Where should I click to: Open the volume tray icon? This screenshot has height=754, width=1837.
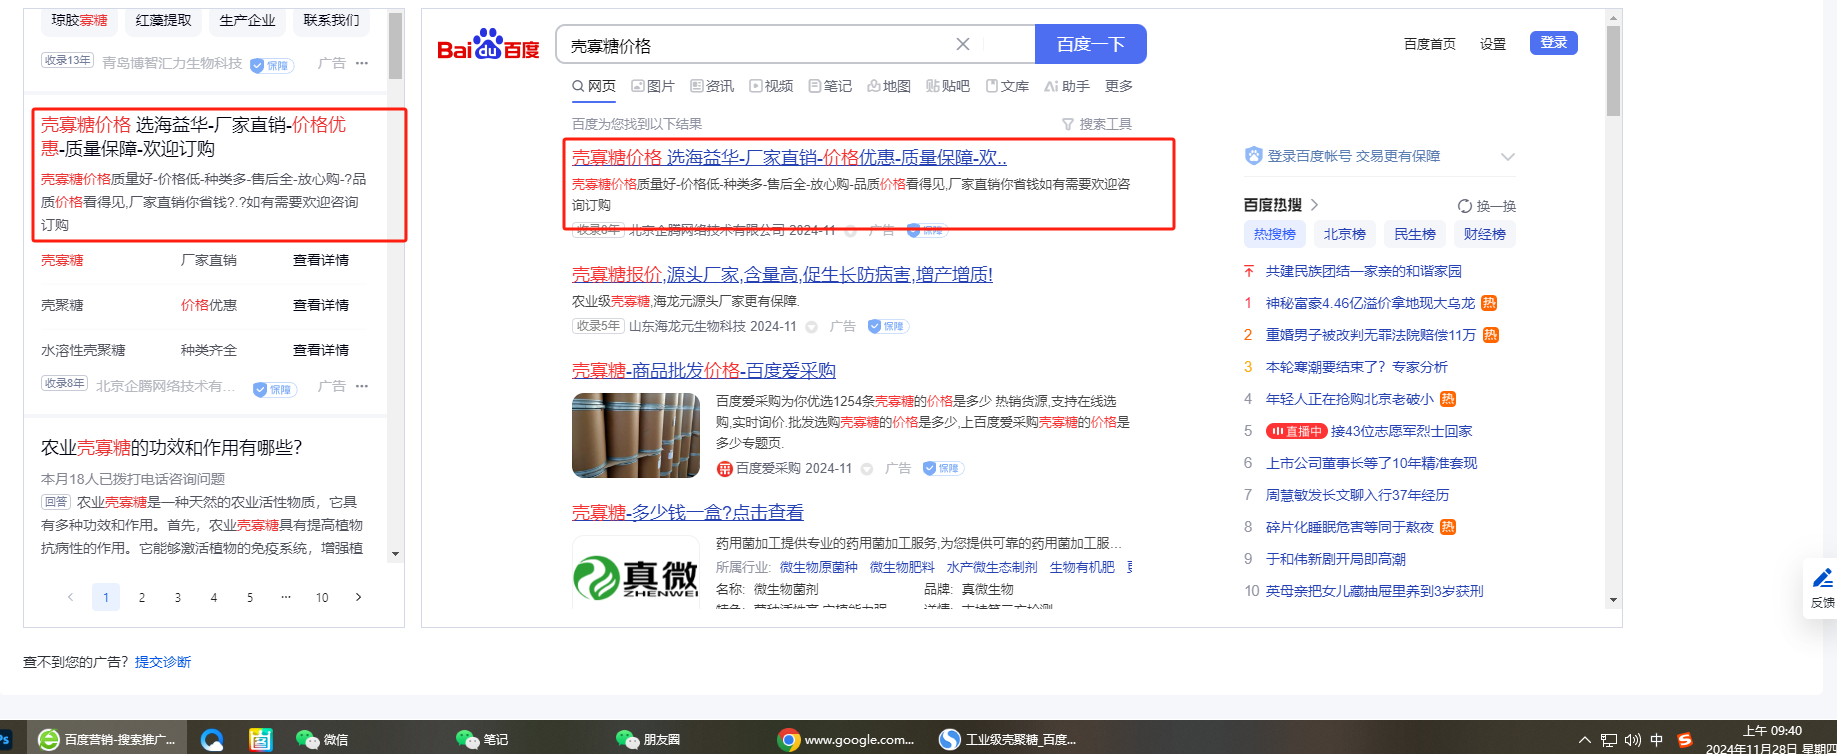[x=1633, y=740]
